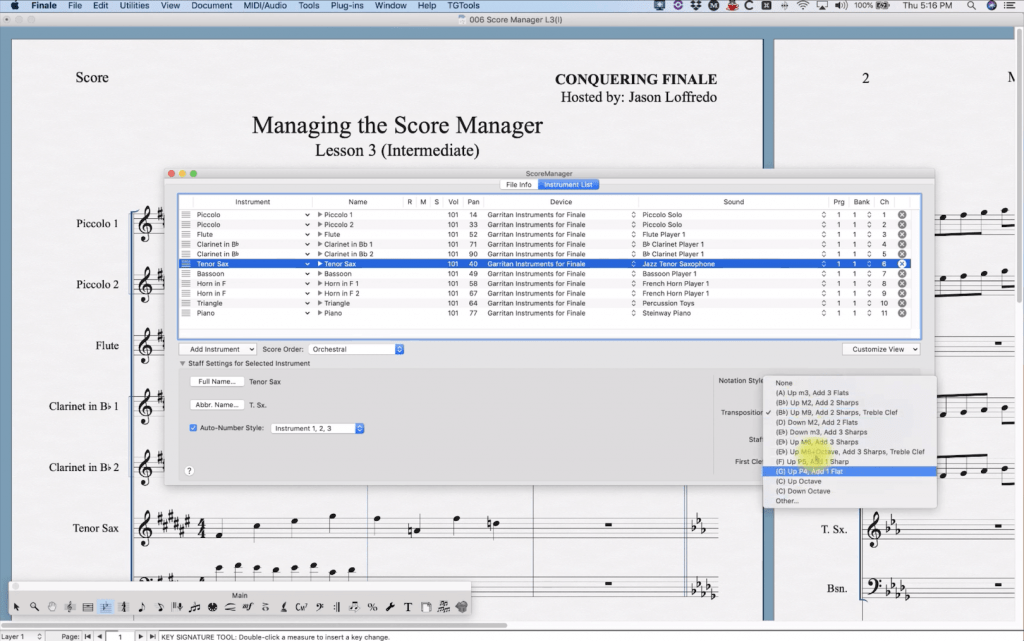
Task: Select the Special Tools wrench
Action: point(390,606)
